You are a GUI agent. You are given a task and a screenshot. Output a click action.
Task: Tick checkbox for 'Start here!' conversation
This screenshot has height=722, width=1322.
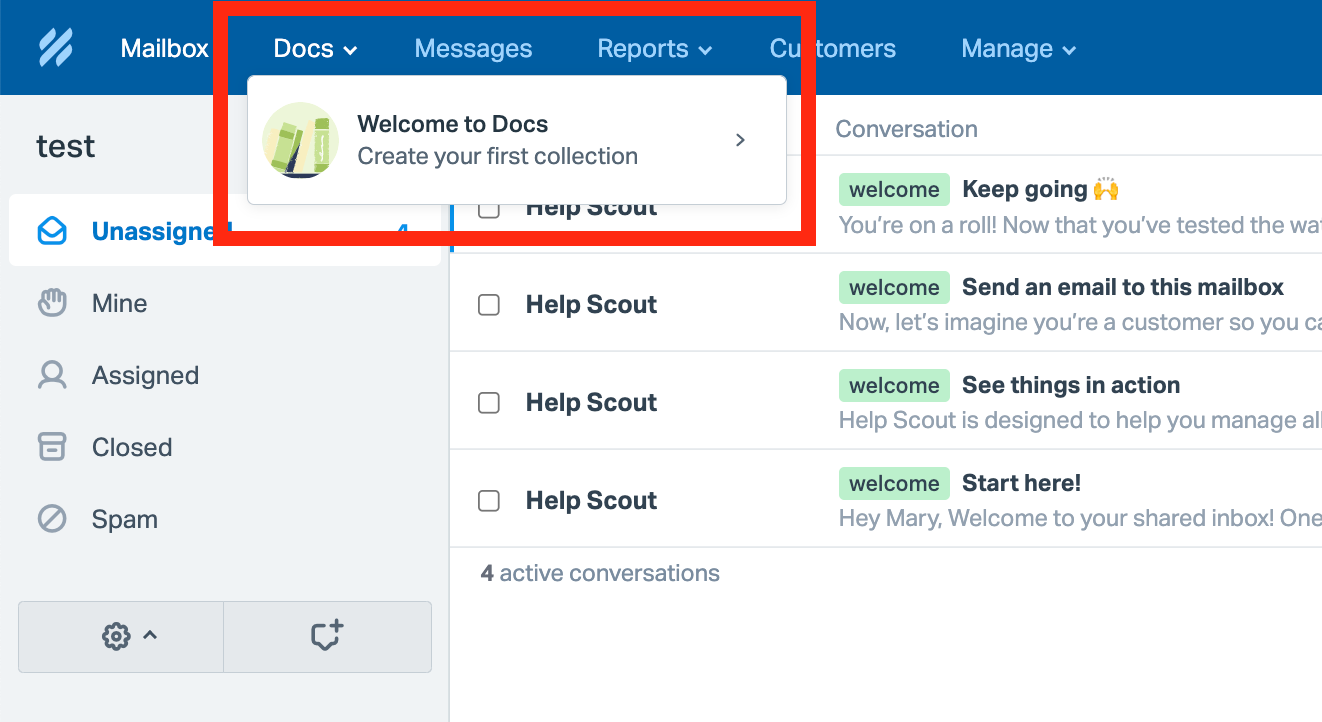pyautogui.click(x=489, y=501)
